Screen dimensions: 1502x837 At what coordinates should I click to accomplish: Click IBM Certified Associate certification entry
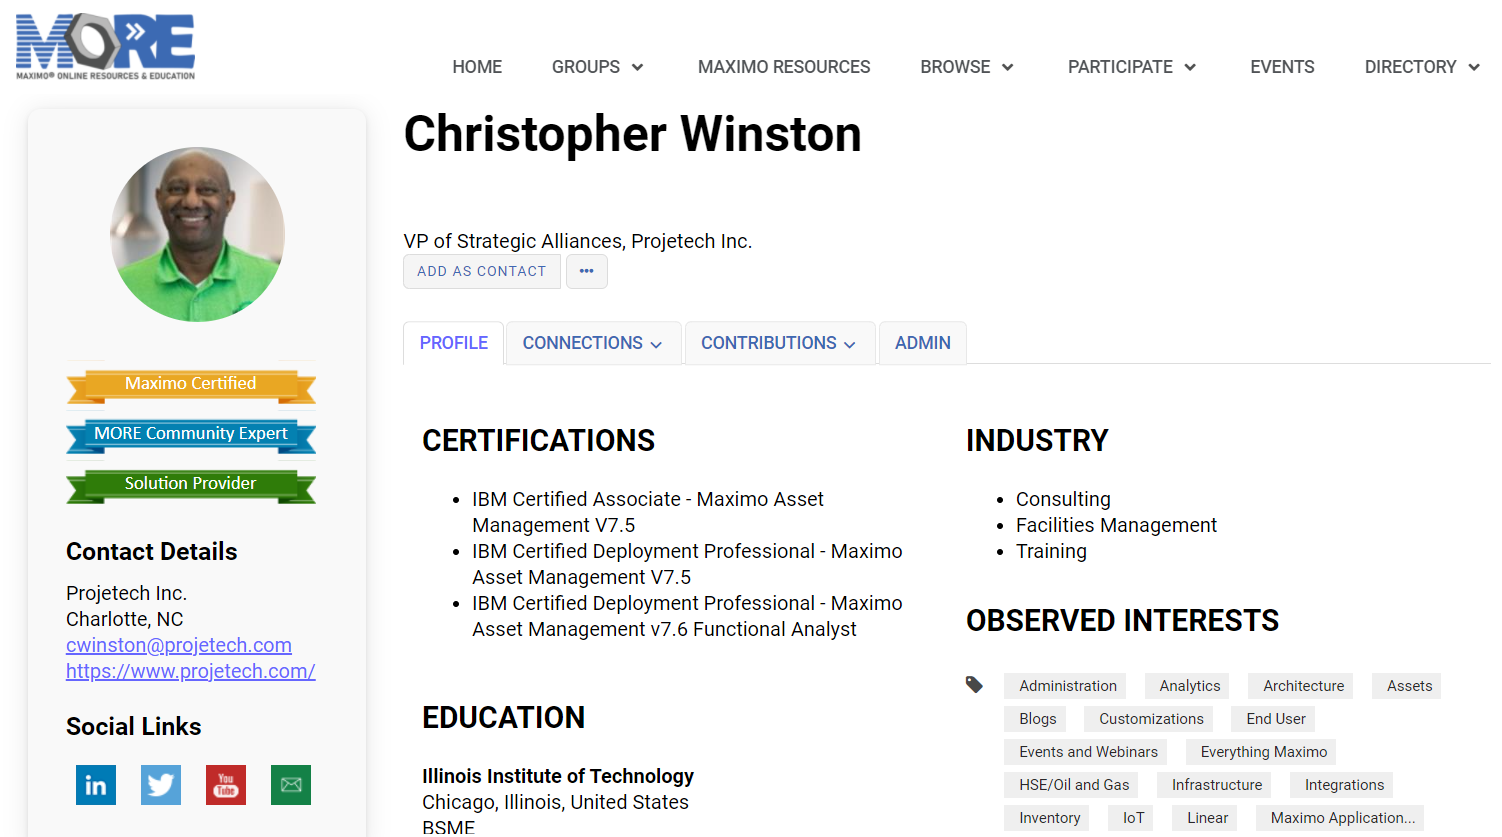pyautogui.click(x=648, y=512)
